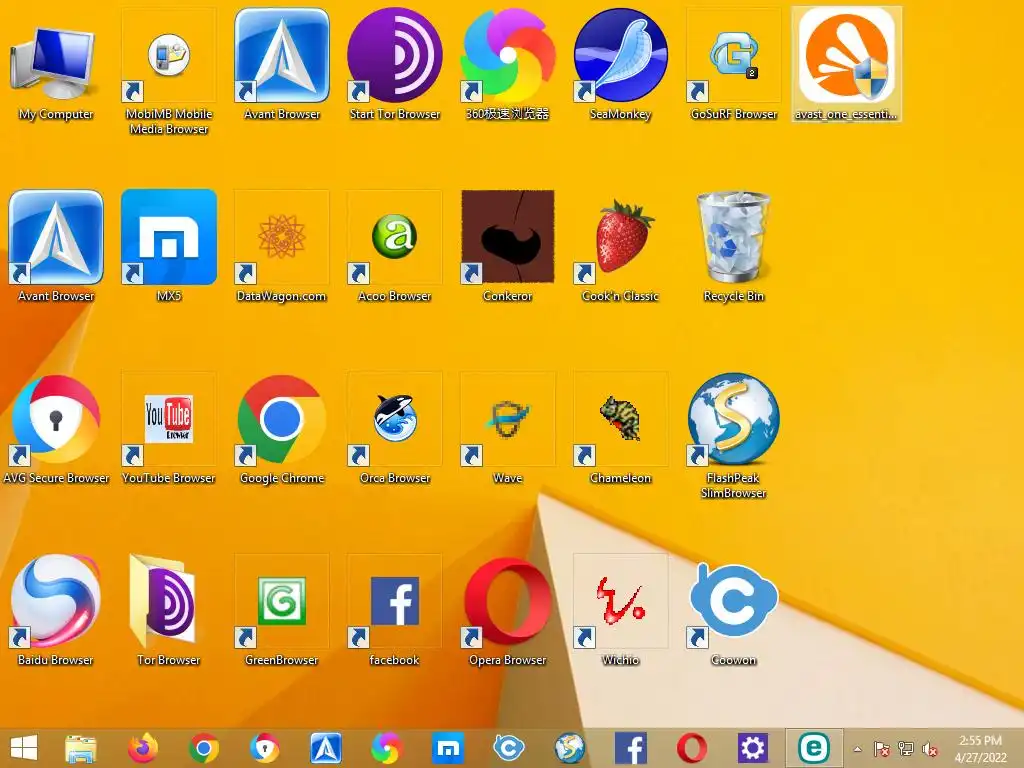
Task: Launch 360 browser from taskbar
Action: coord(387,748)
